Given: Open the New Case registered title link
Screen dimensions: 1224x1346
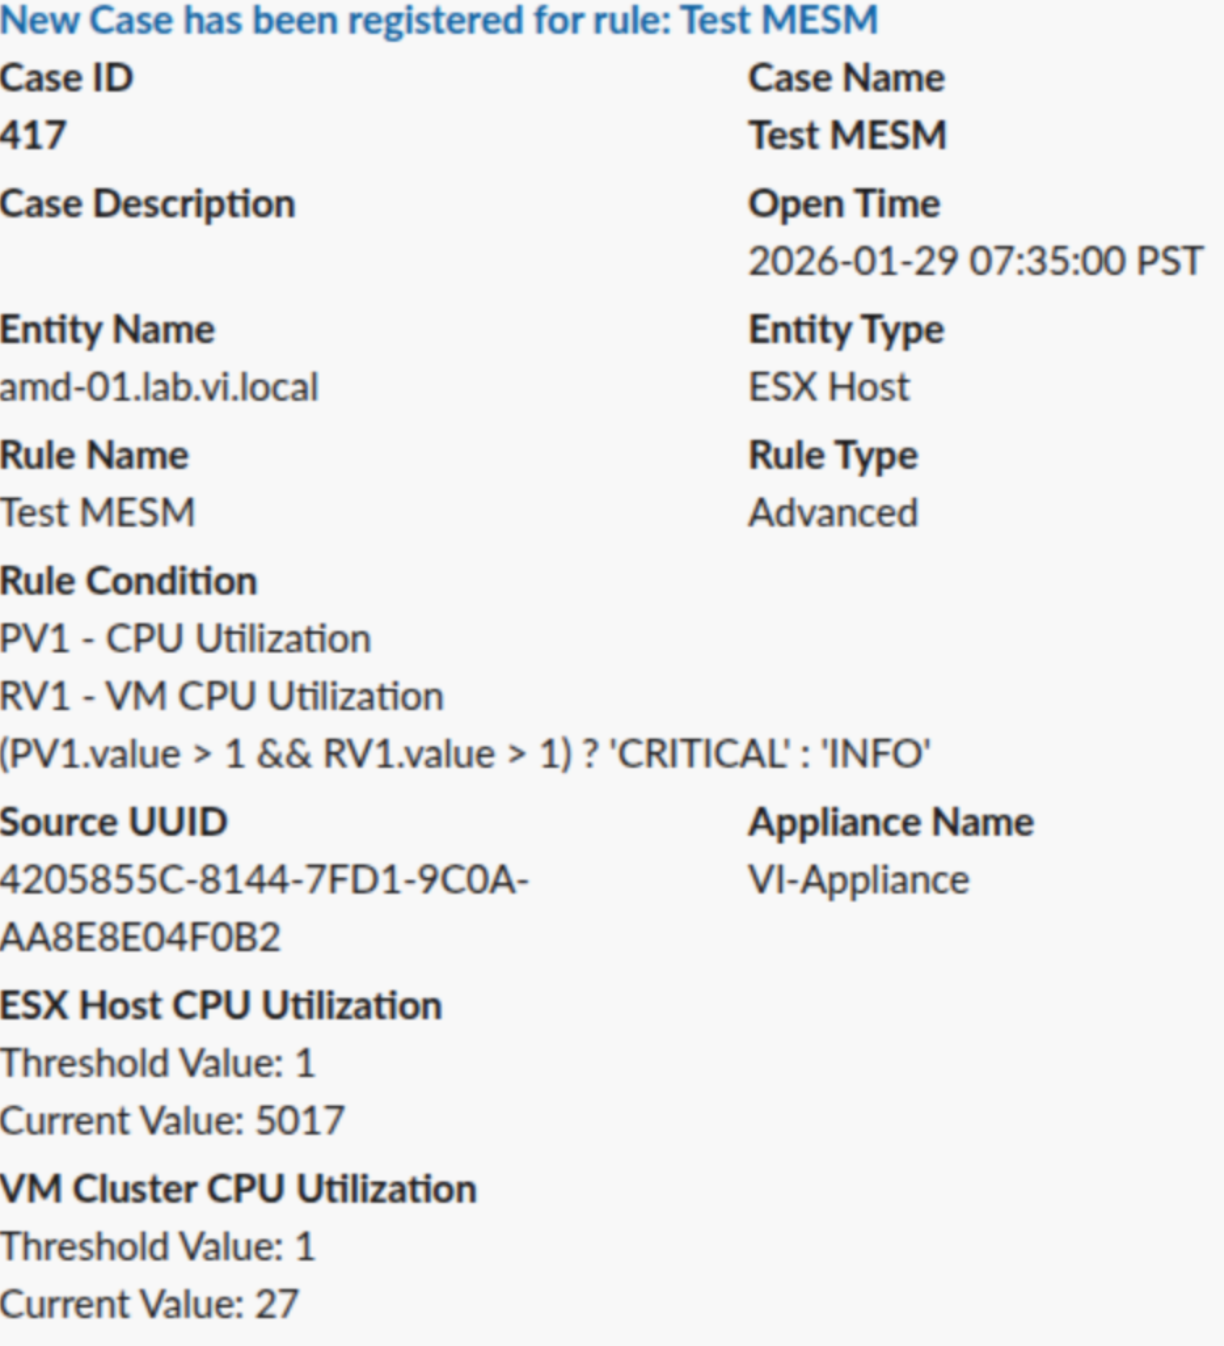Looking at the screenshot, I should tap(439, 20).
